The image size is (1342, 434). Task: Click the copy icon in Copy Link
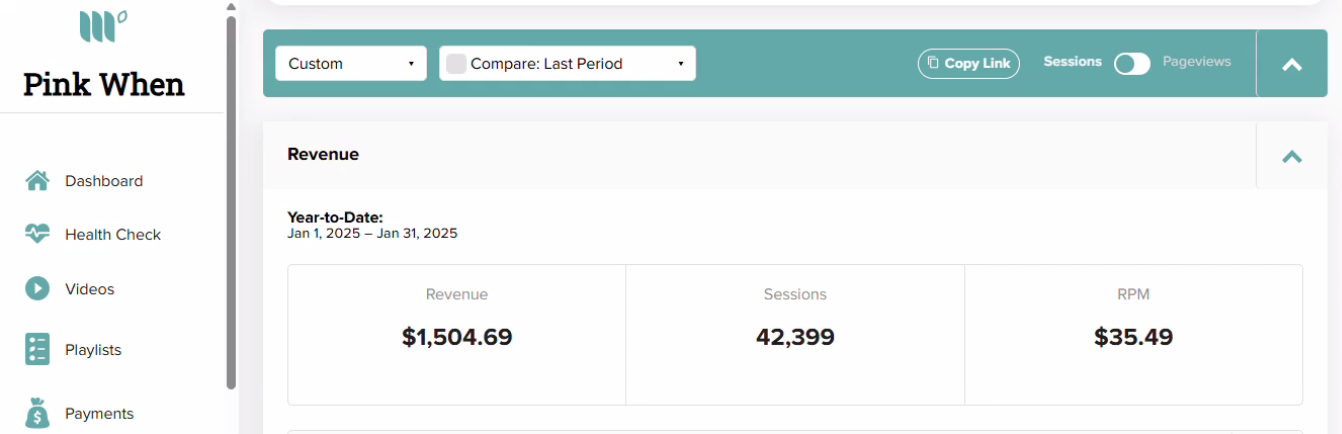click(x=933, y=63)
